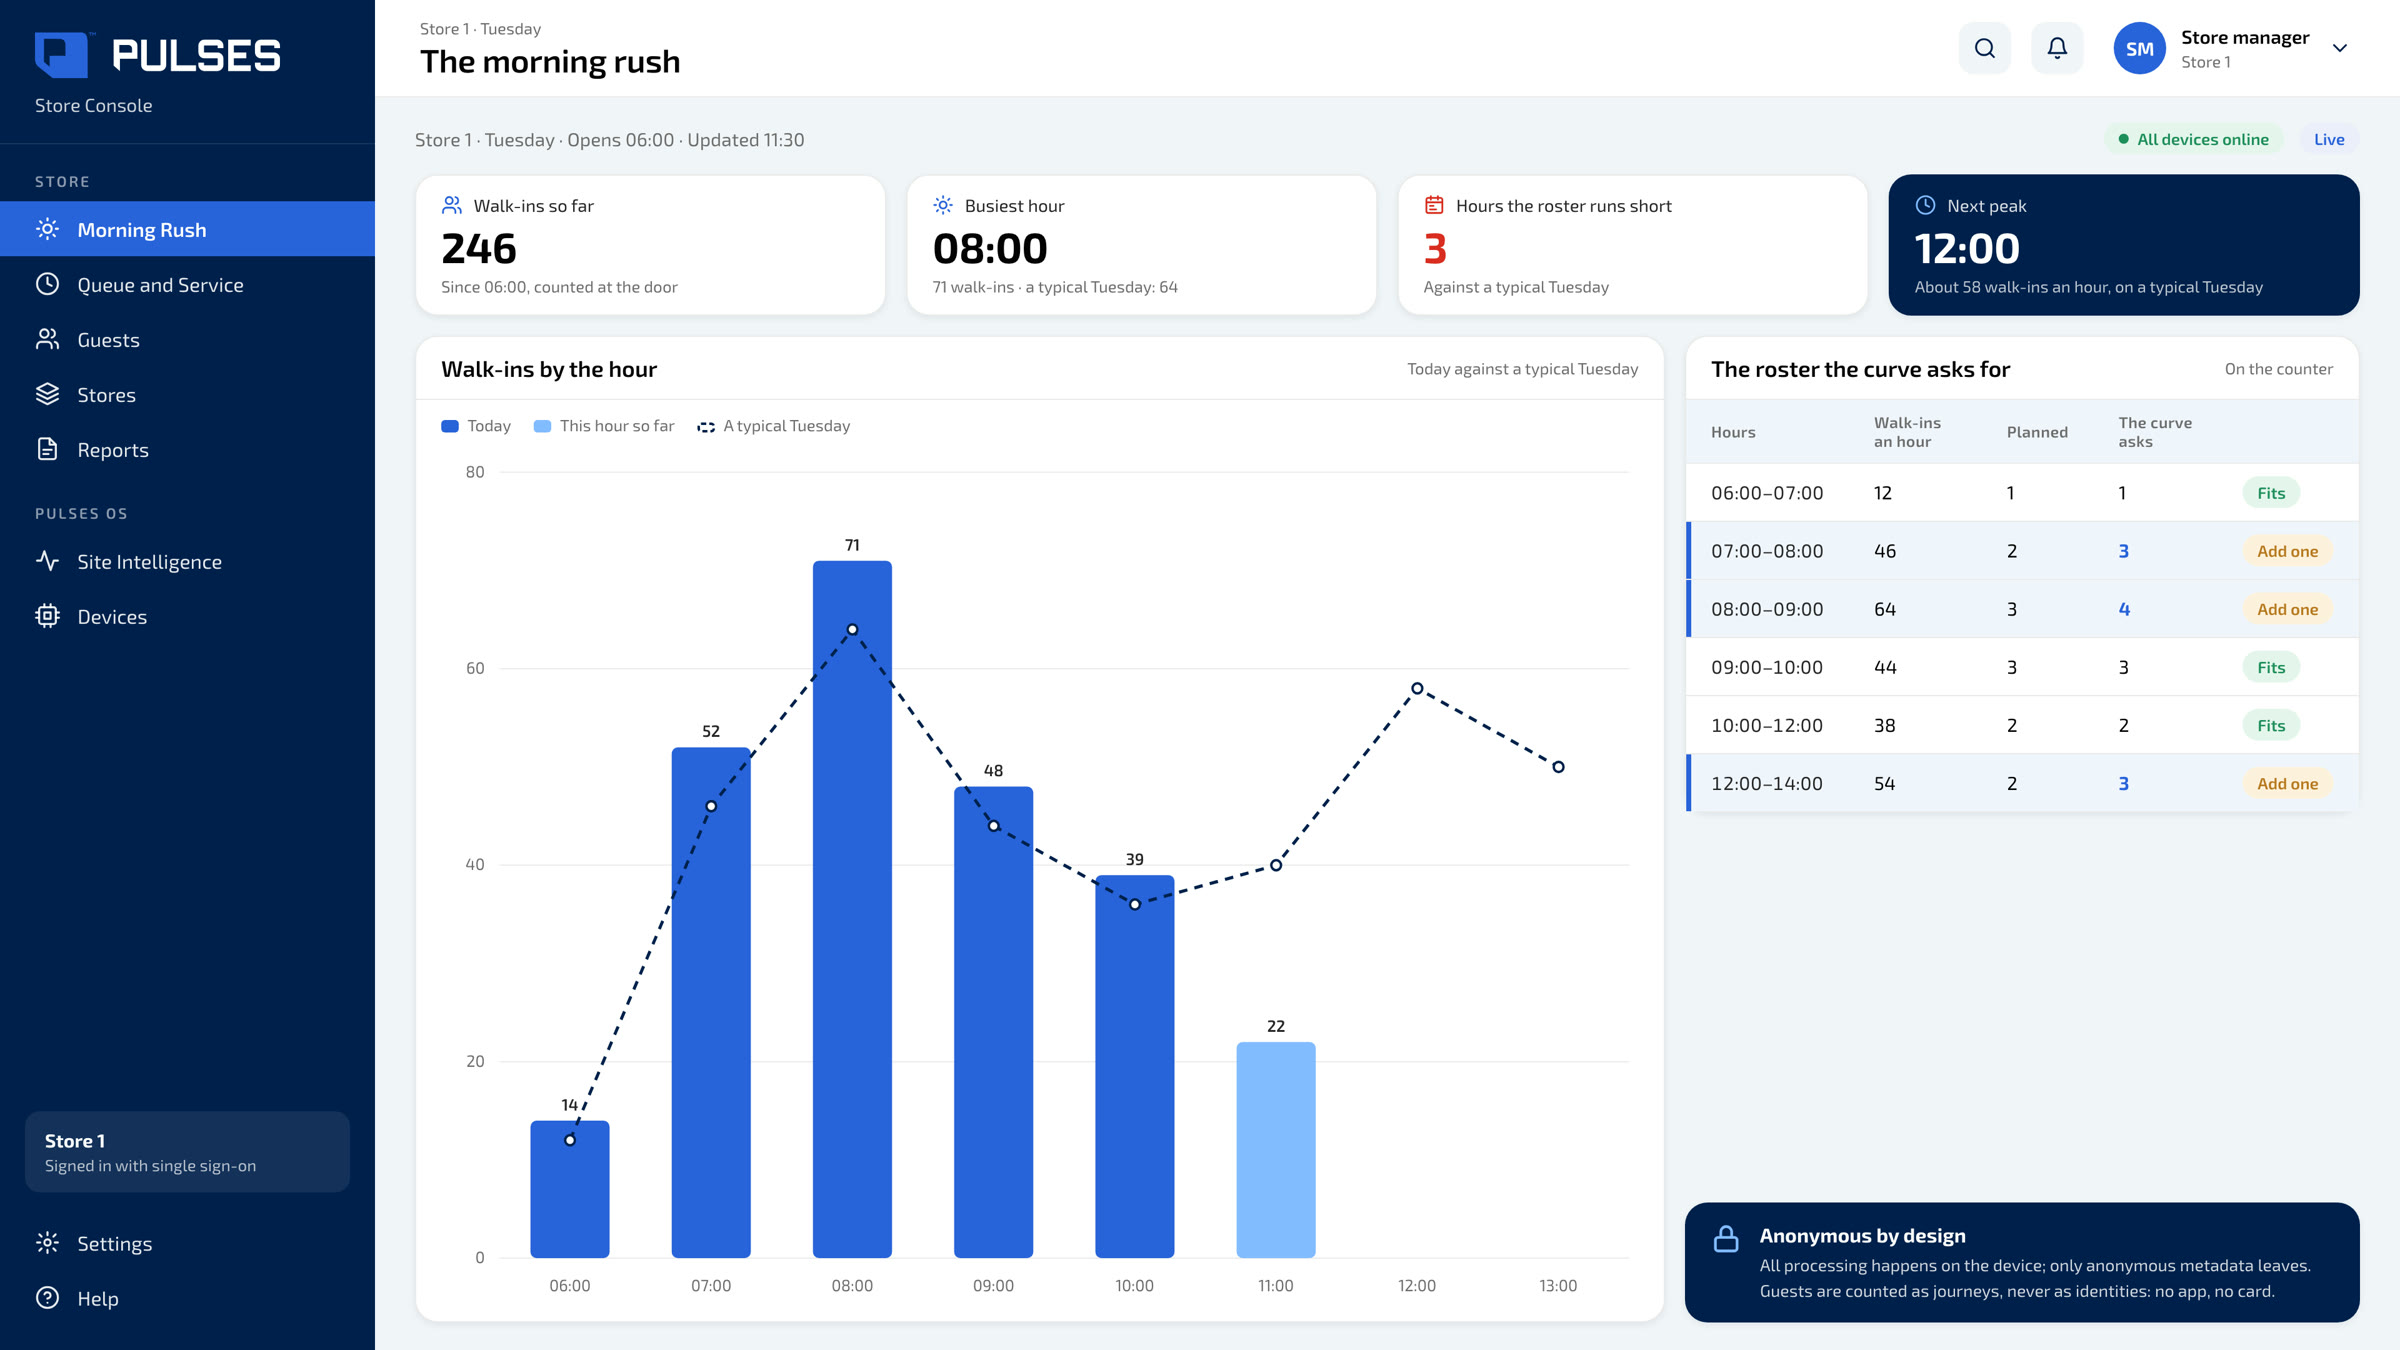This screenshot has height=1350, width=2400.
Task: Click the Settings gear icon
Action: [x=47, y=1243]
